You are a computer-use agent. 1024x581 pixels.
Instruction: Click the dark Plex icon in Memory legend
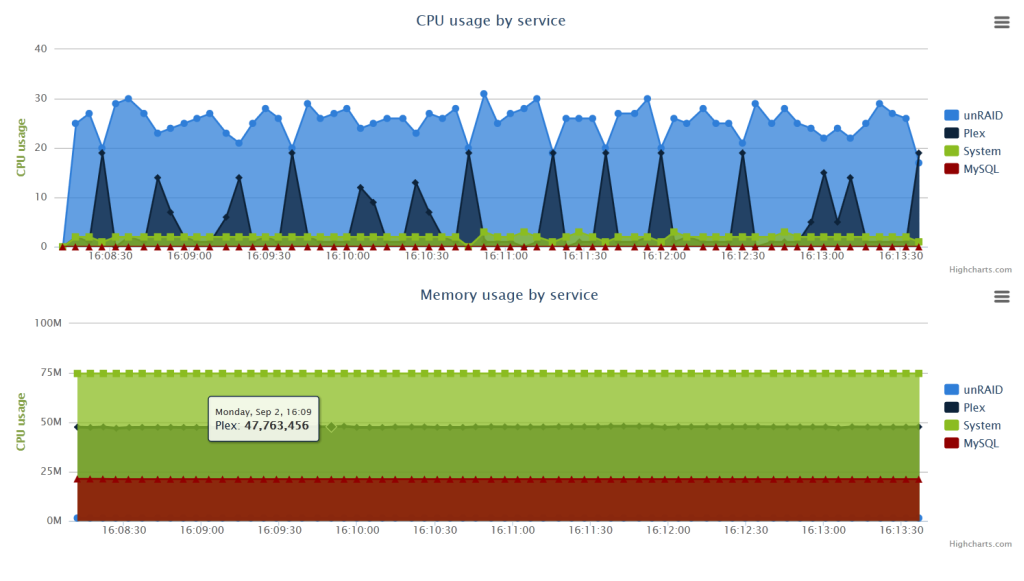point(952,408)
